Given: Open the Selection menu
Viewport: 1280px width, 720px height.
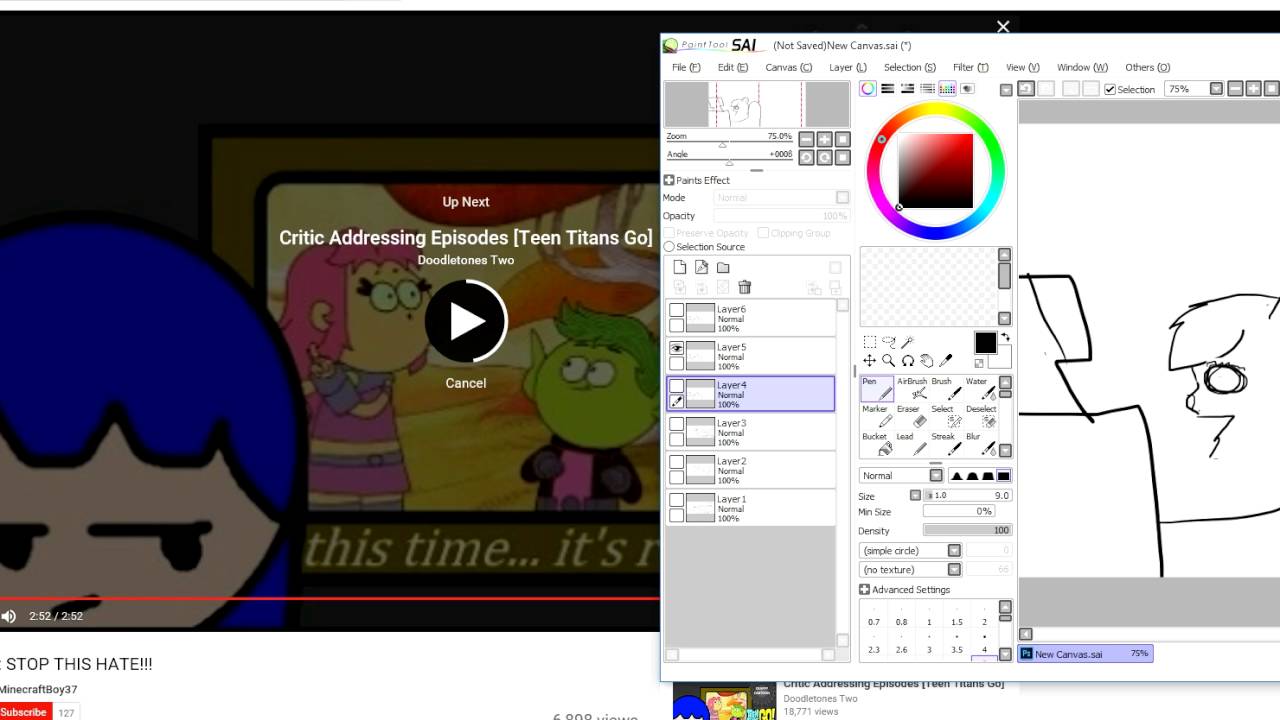Looking at the screenshot, I should point(910,67).
